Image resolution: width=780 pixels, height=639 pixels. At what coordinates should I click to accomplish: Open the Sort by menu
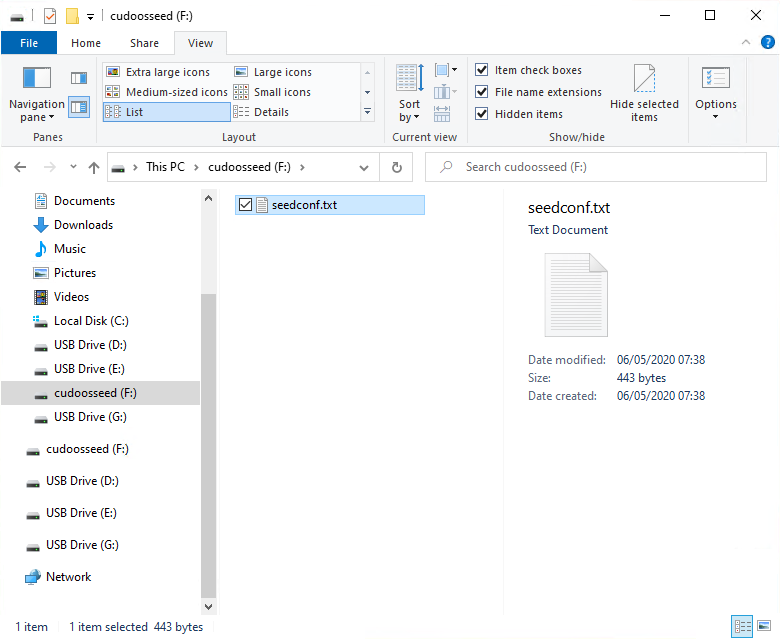[409, 93]
